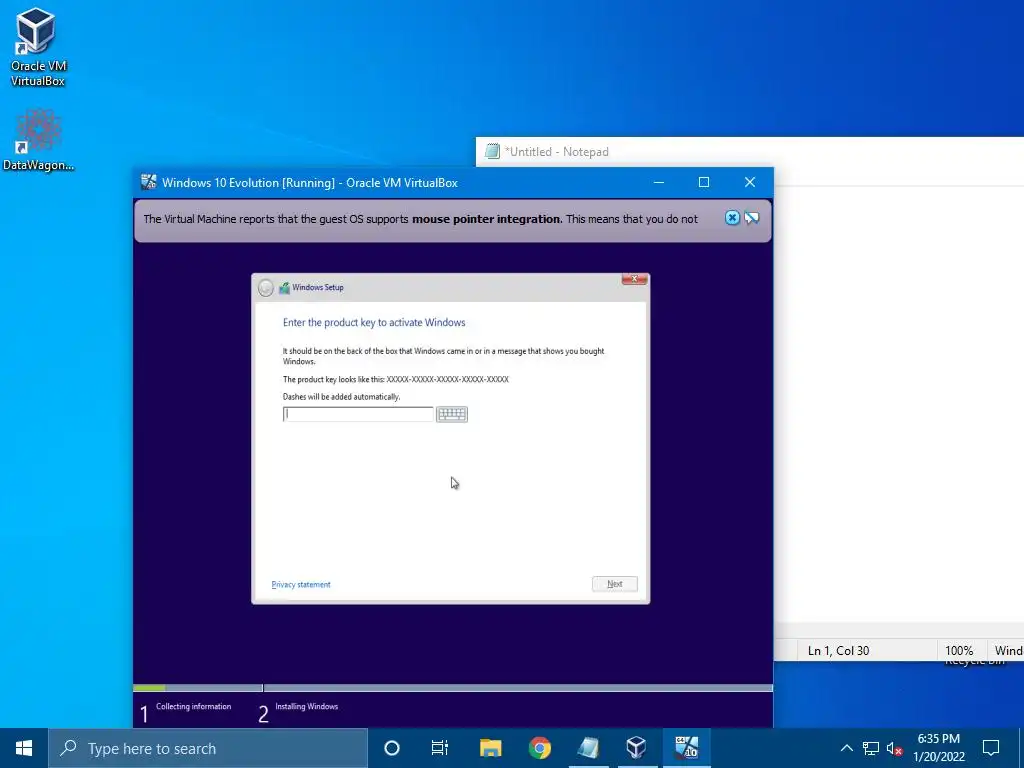Screen dimensions: 1024x768
Task: Open the Action Center notifications icon
Action: [x=991, y=748]
